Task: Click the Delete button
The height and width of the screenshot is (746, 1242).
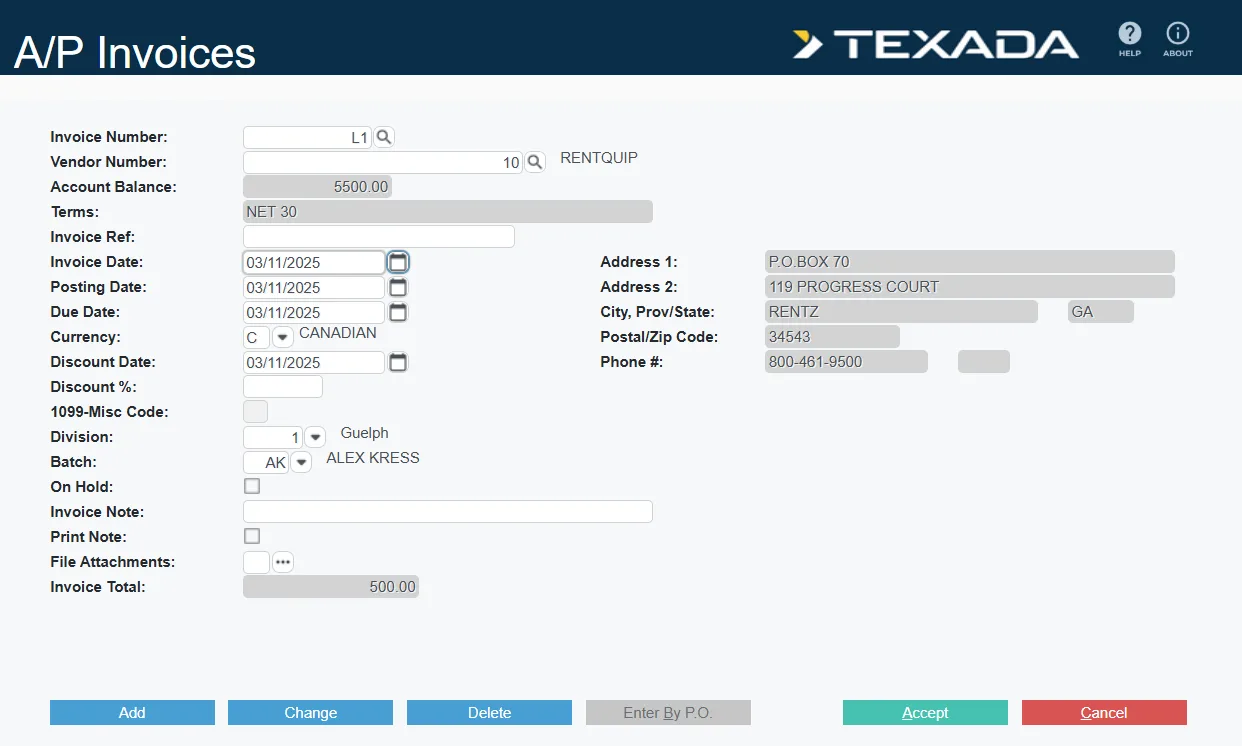Action: (x=489, y=713)
